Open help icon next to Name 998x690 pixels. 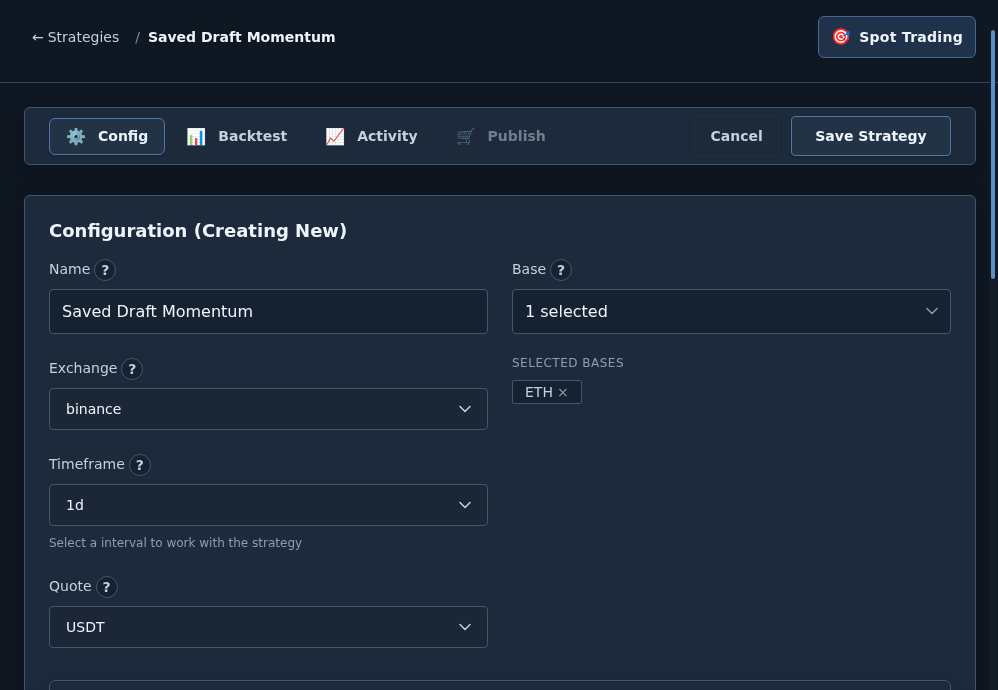[x=105, y=270]
